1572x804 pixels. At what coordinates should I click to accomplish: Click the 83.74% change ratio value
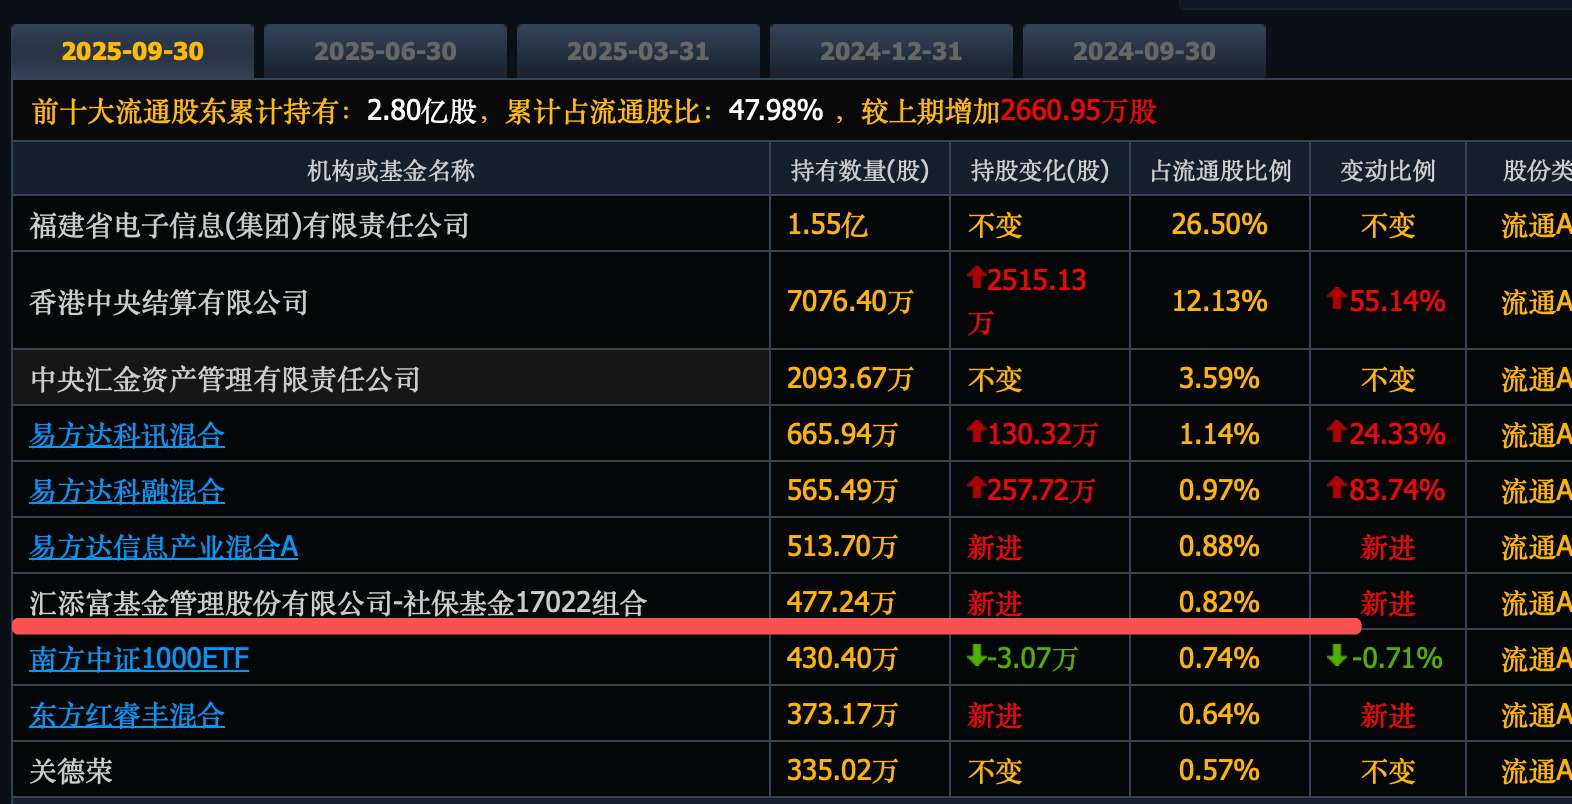1387,490
